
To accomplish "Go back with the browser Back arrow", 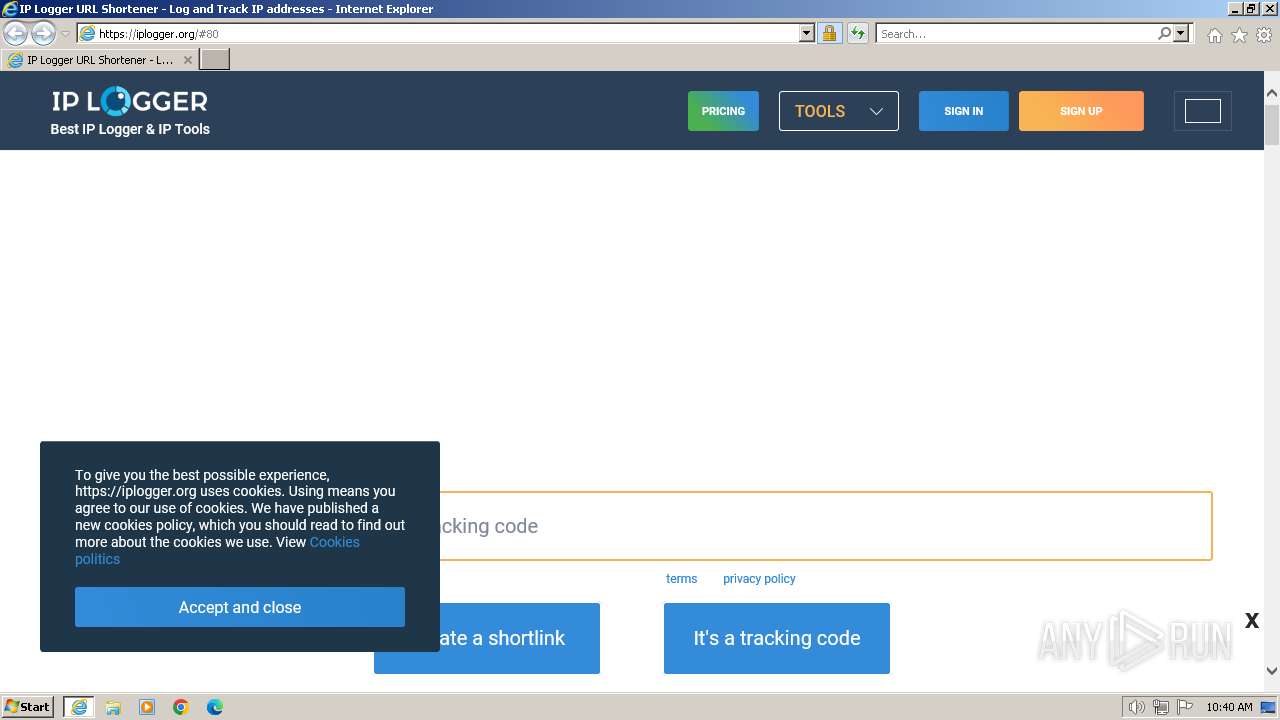I will (x=15, y=33).
